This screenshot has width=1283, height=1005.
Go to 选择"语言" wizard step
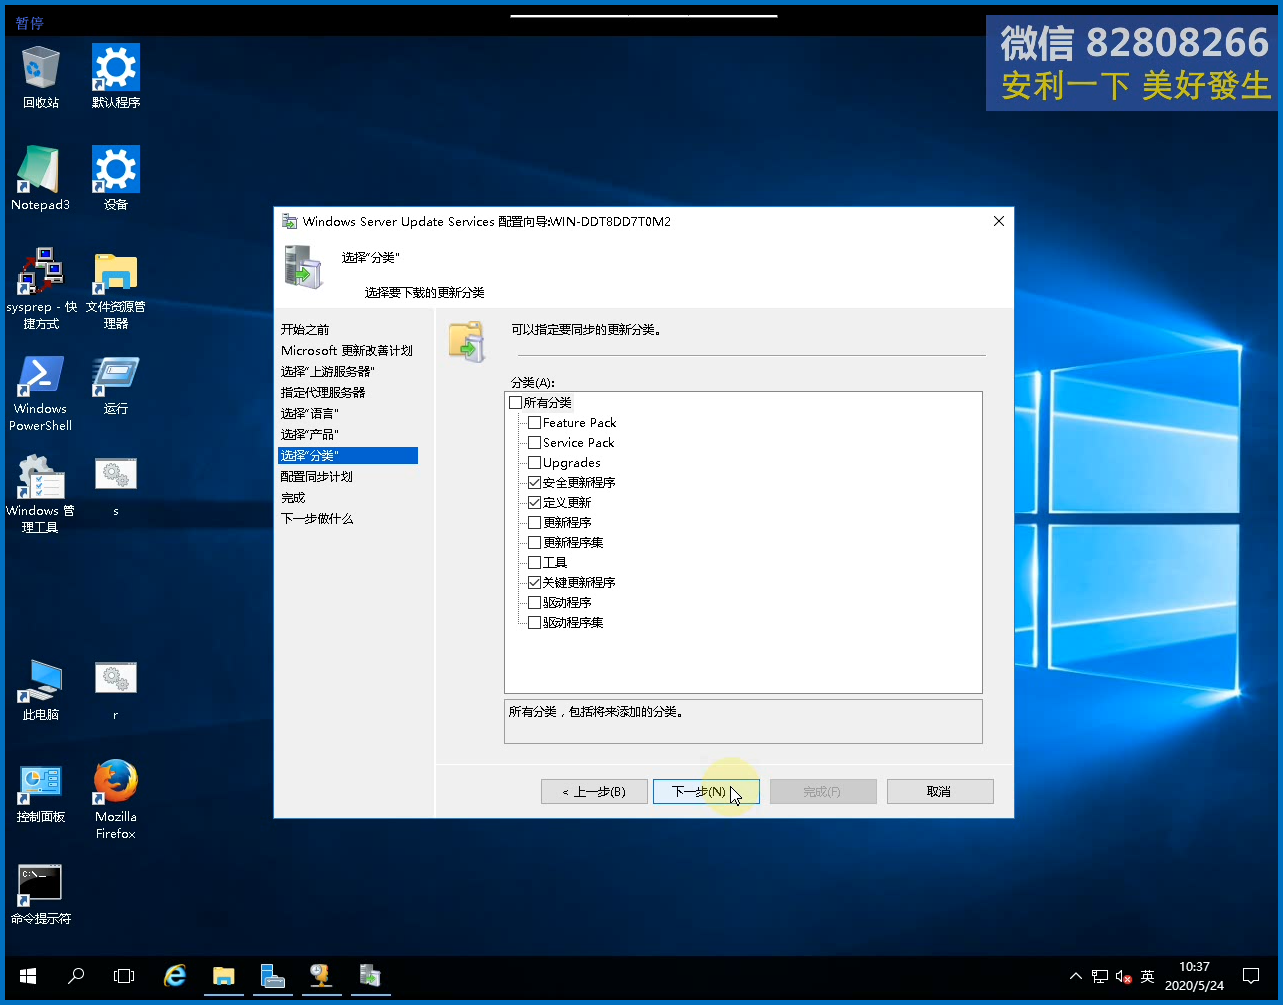tap(310, 413)
